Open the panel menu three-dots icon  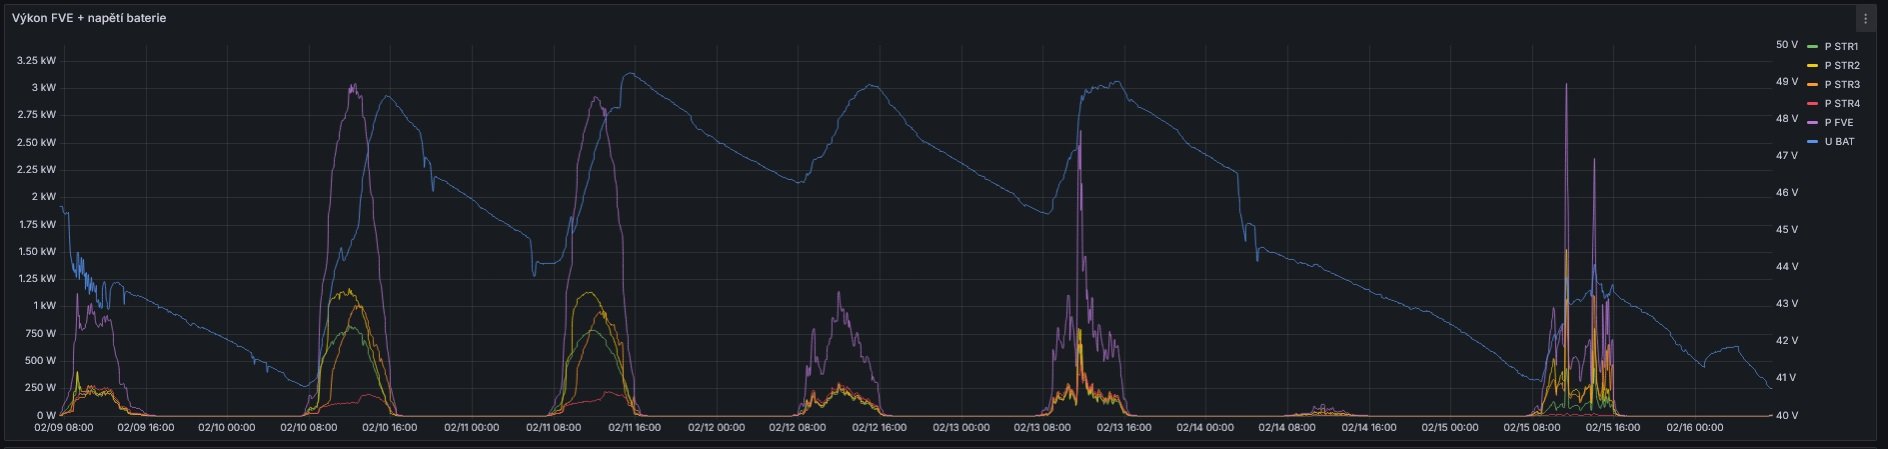pyautogui.click(x=1866, y=19)
